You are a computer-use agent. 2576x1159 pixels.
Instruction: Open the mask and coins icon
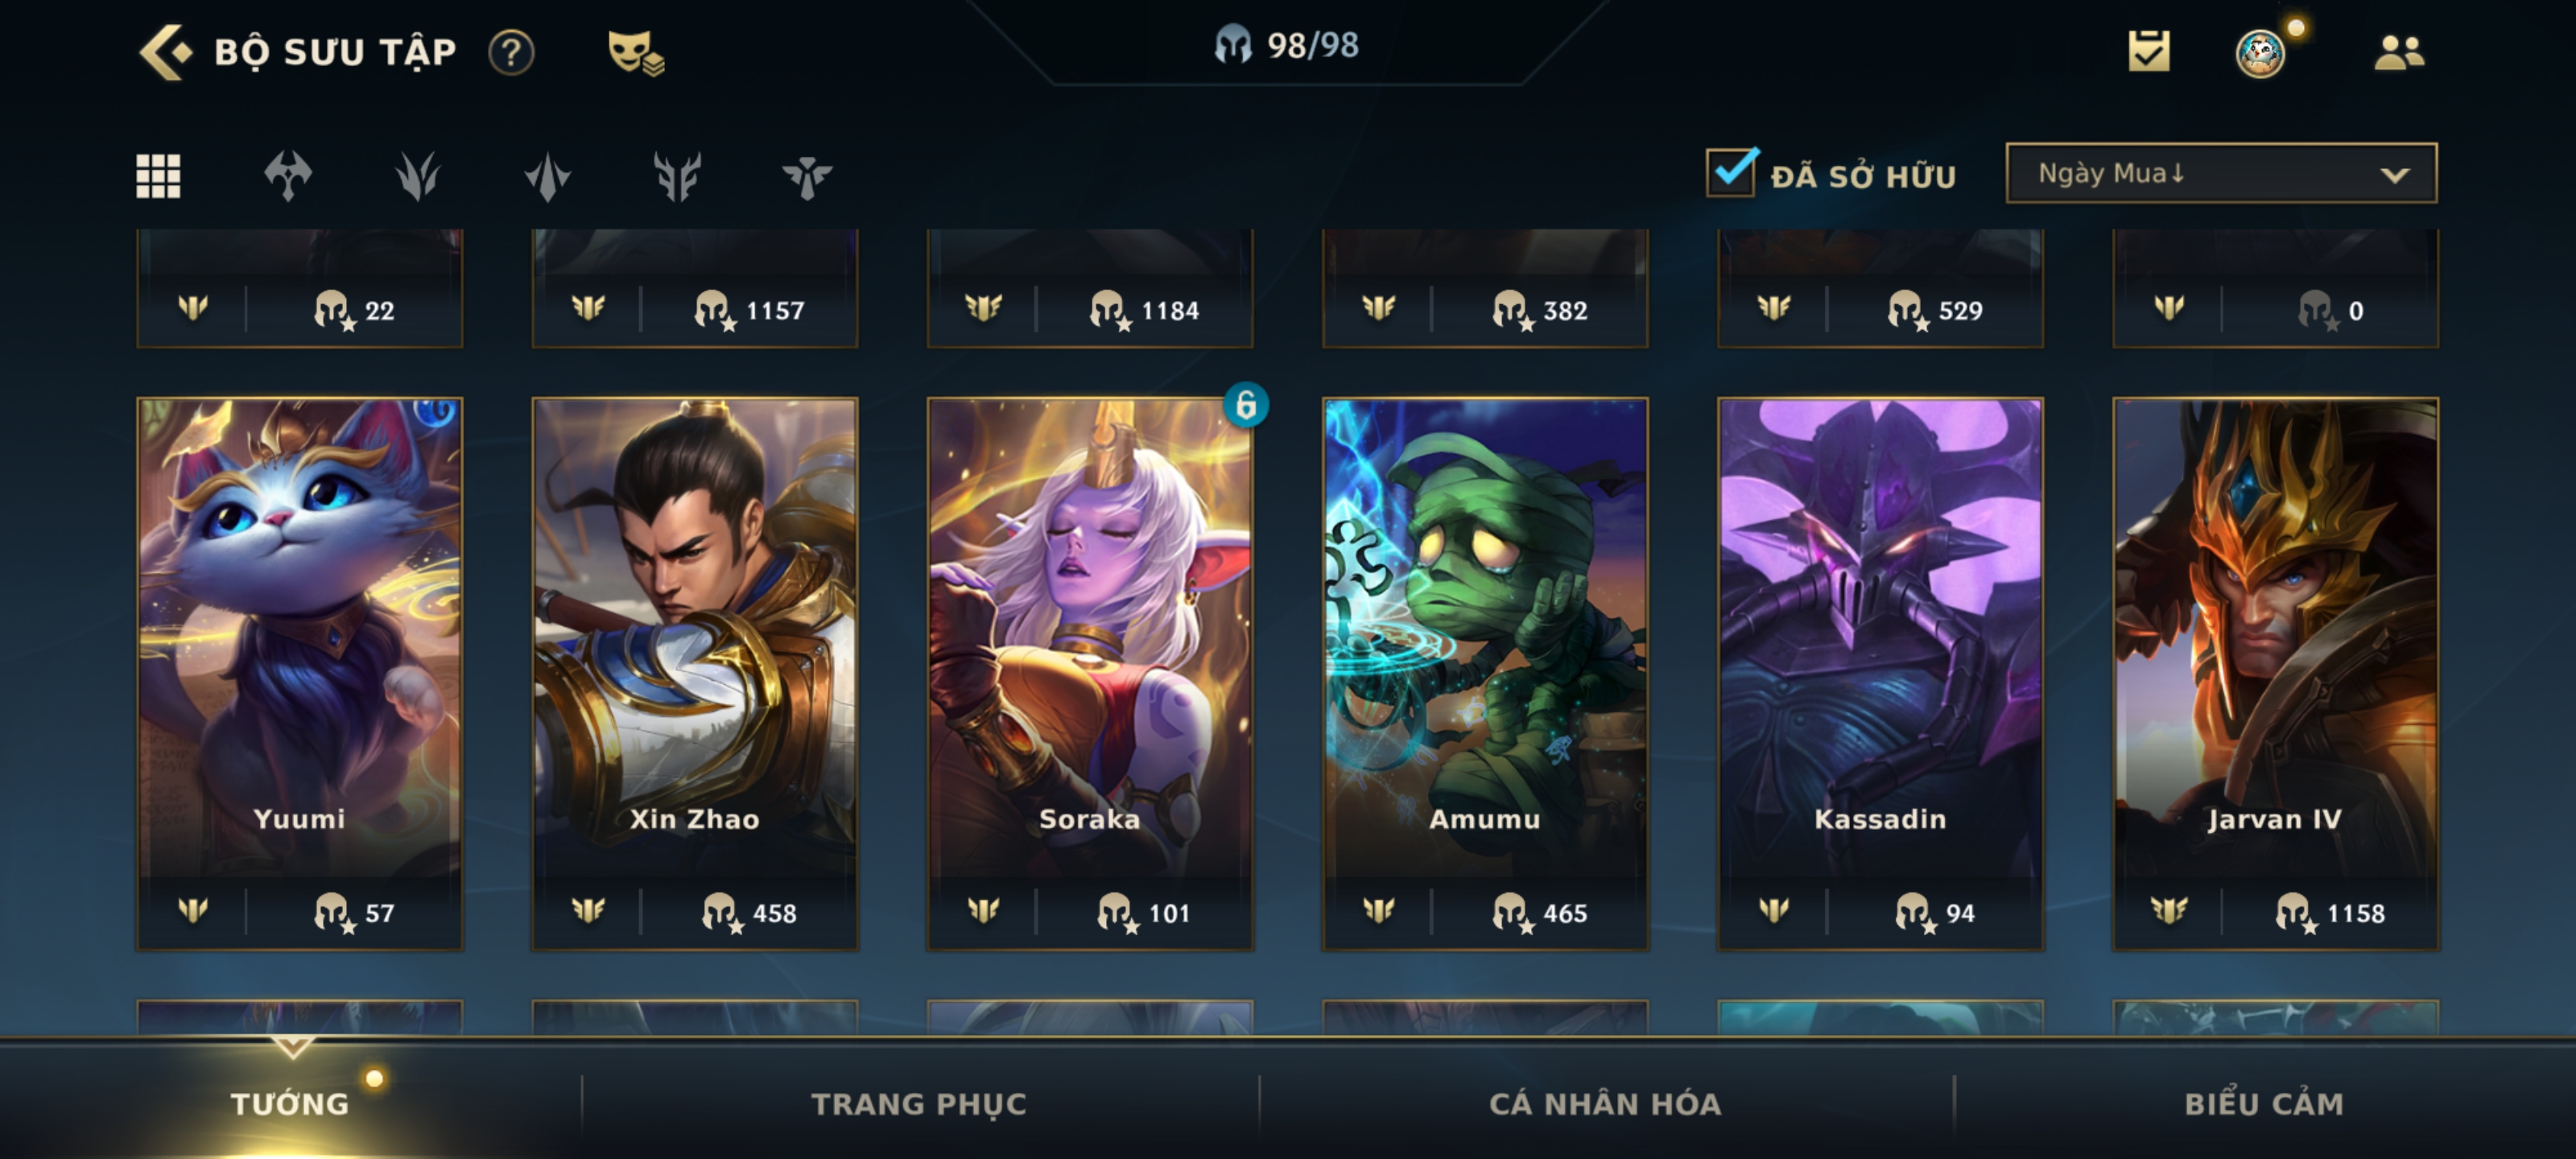[635, 53]
